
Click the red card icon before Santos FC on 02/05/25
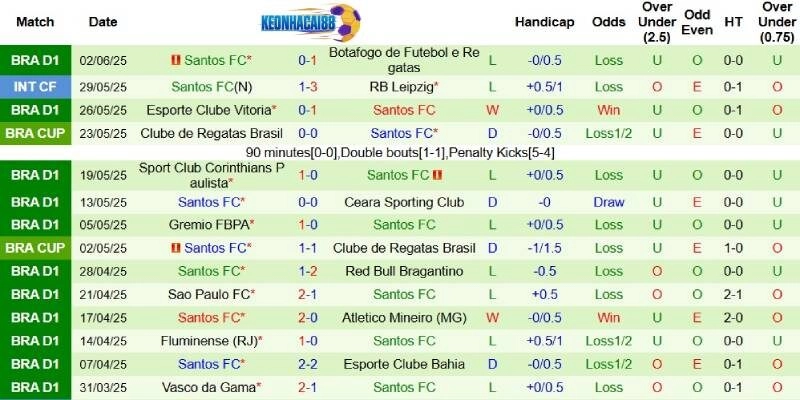176,248
